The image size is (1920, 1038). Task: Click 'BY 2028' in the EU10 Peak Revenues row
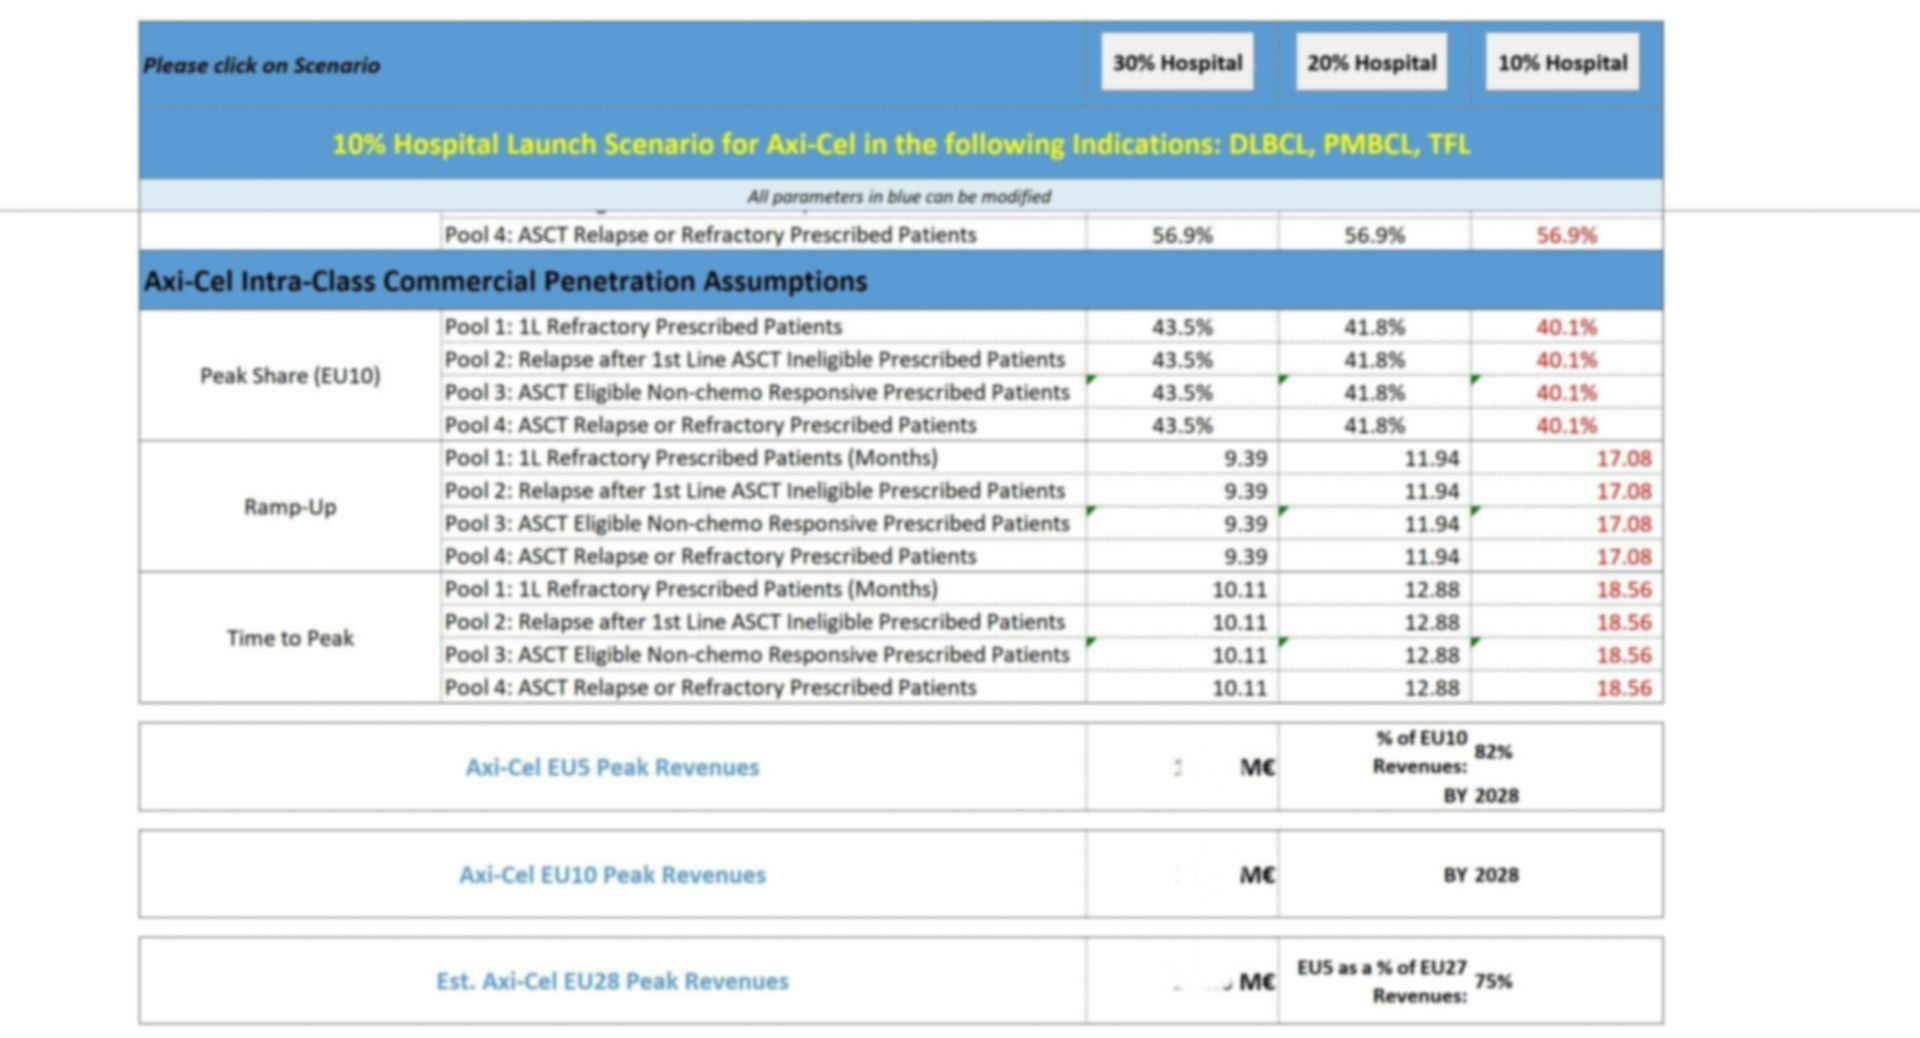1480,875
